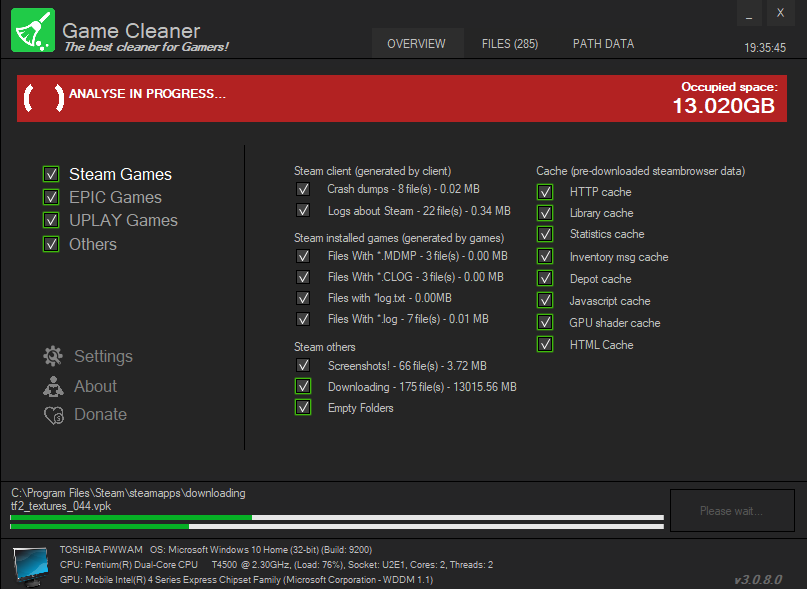Toggle Files With *.CLOG checkbox

303,277
